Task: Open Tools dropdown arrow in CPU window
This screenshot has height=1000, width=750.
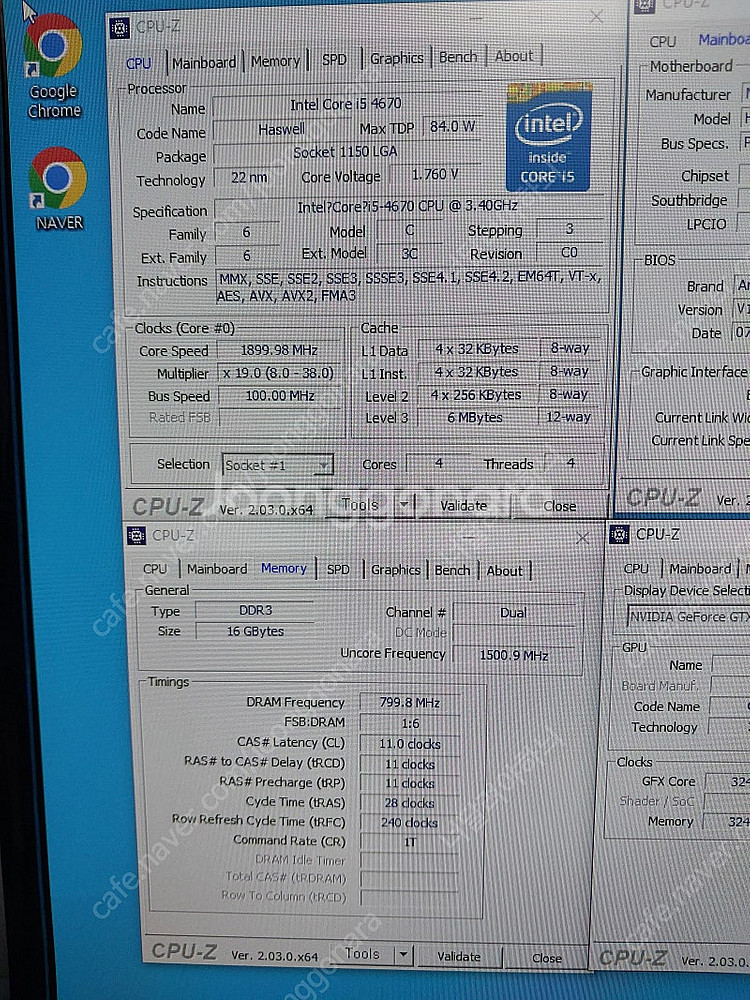Action: pyautogui.click(x=404, y=504)
